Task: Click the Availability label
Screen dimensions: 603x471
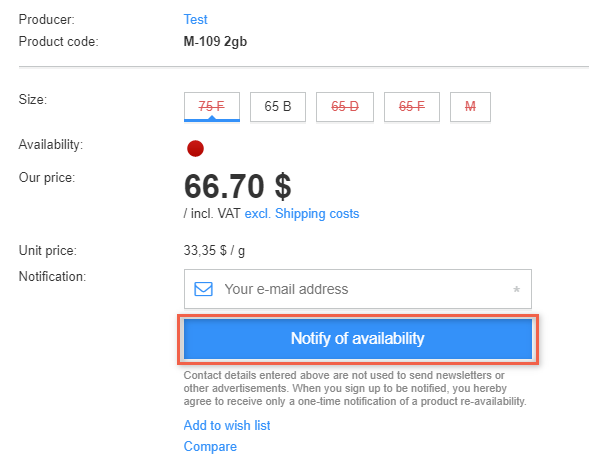Action: tap(50, 144)
